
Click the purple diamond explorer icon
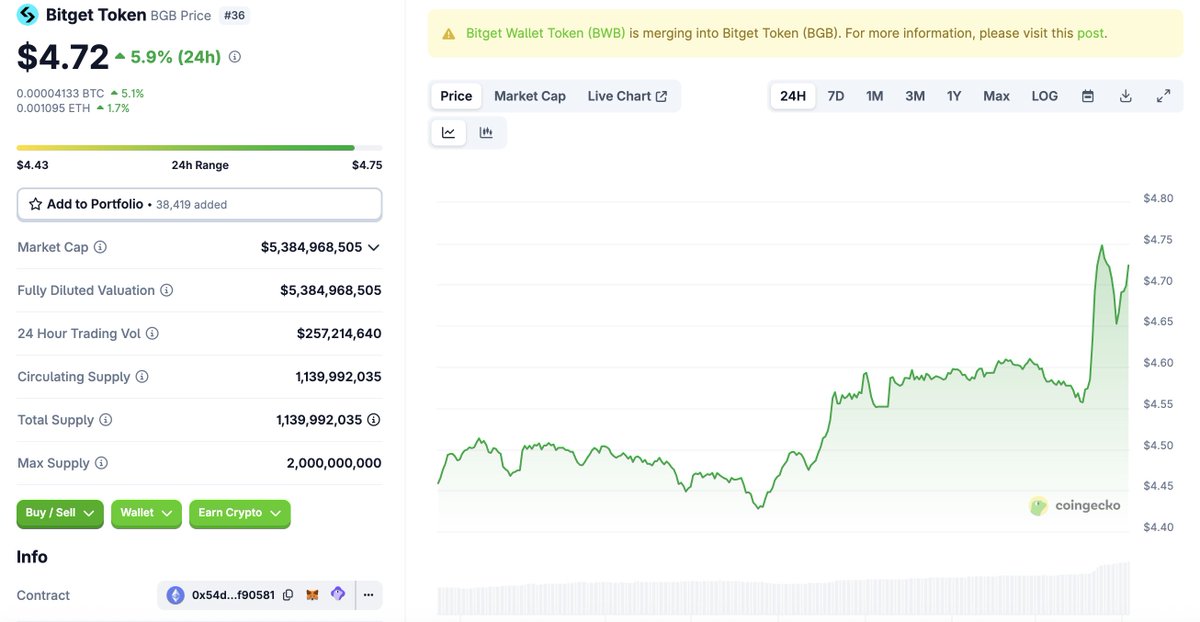pos(338,594)
